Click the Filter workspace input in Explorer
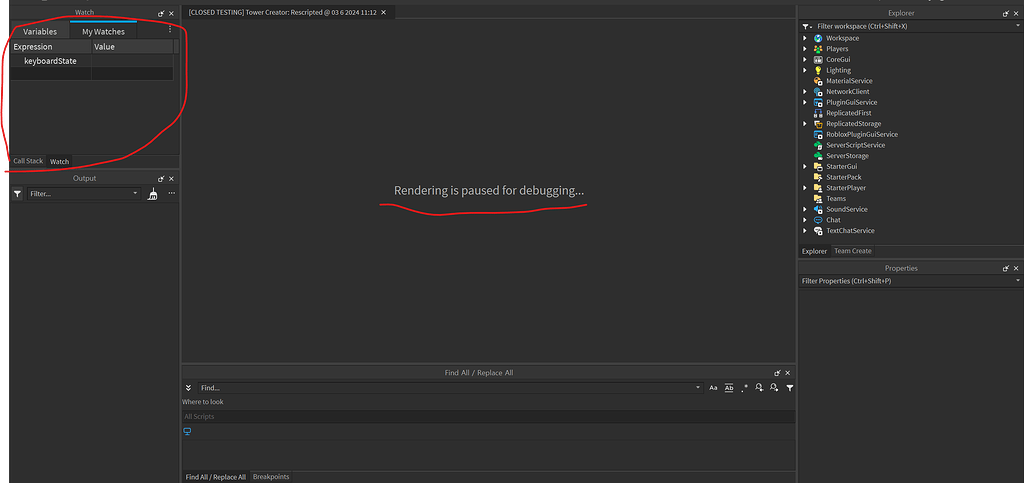Image resolution: width=1024 pixels, height=483 pixels. click(913, 26)
